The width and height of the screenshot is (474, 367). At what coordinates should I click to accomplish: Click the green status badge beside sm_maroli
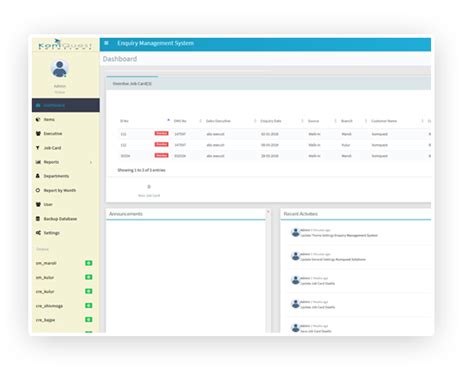click(89, 263)
